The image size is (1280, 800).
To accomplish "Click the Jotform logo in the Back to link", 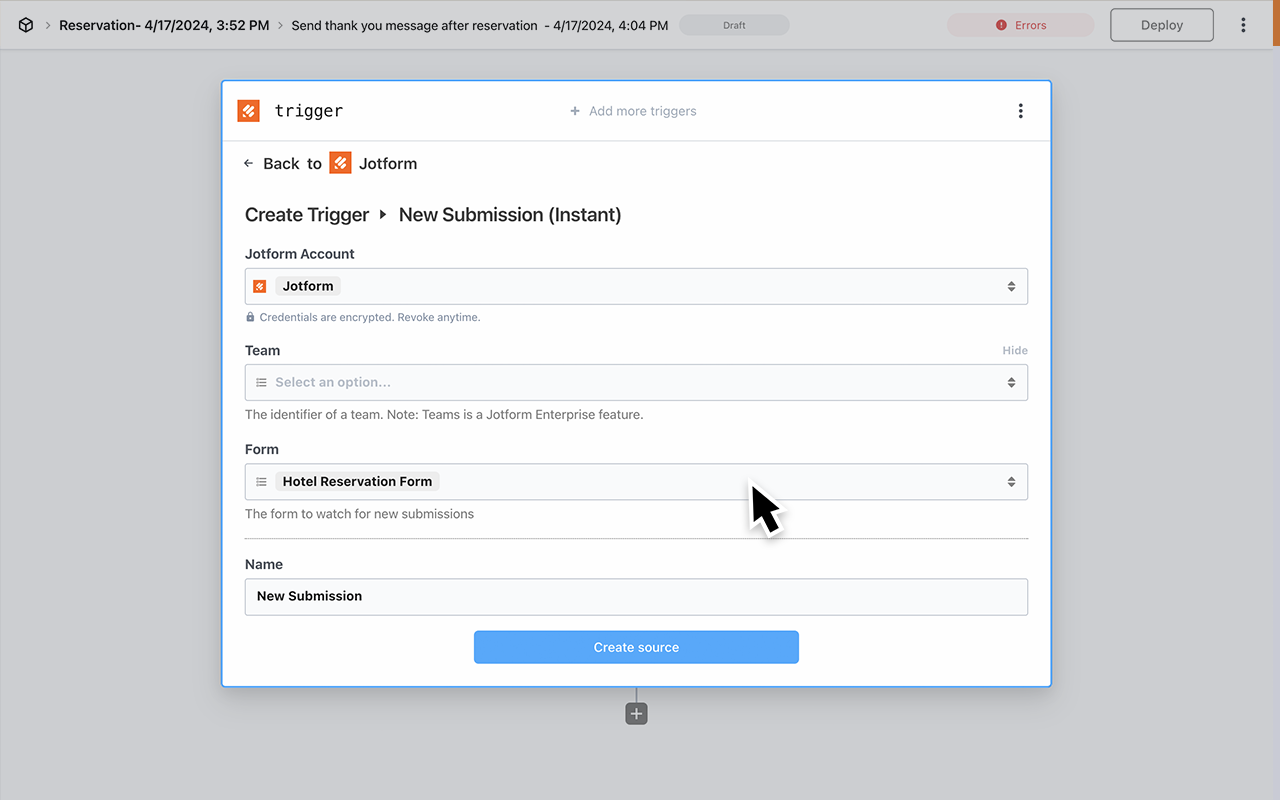I will pyautogui.click(x=340, y=162).
